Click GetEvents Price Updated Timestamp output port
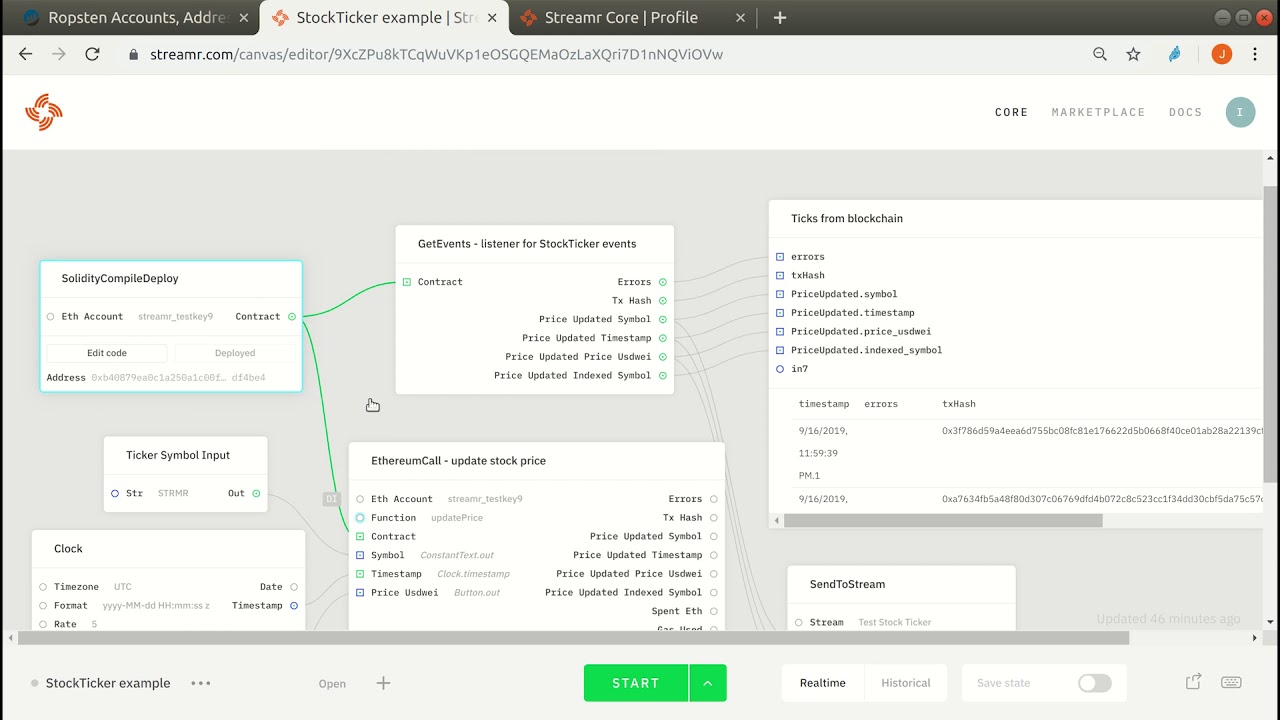The image size is (1280, 720). (663, 338)
